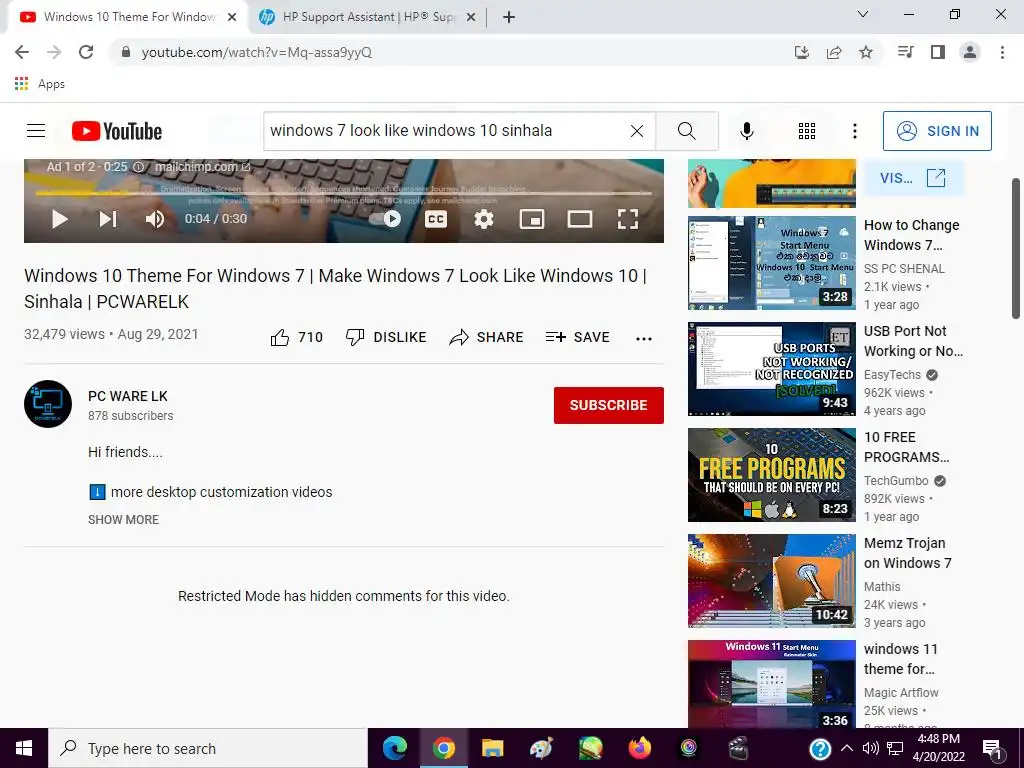Go to YouTube home via logo
The height and width of the screenshot is (768, 1024).
[x=117, y=131]
